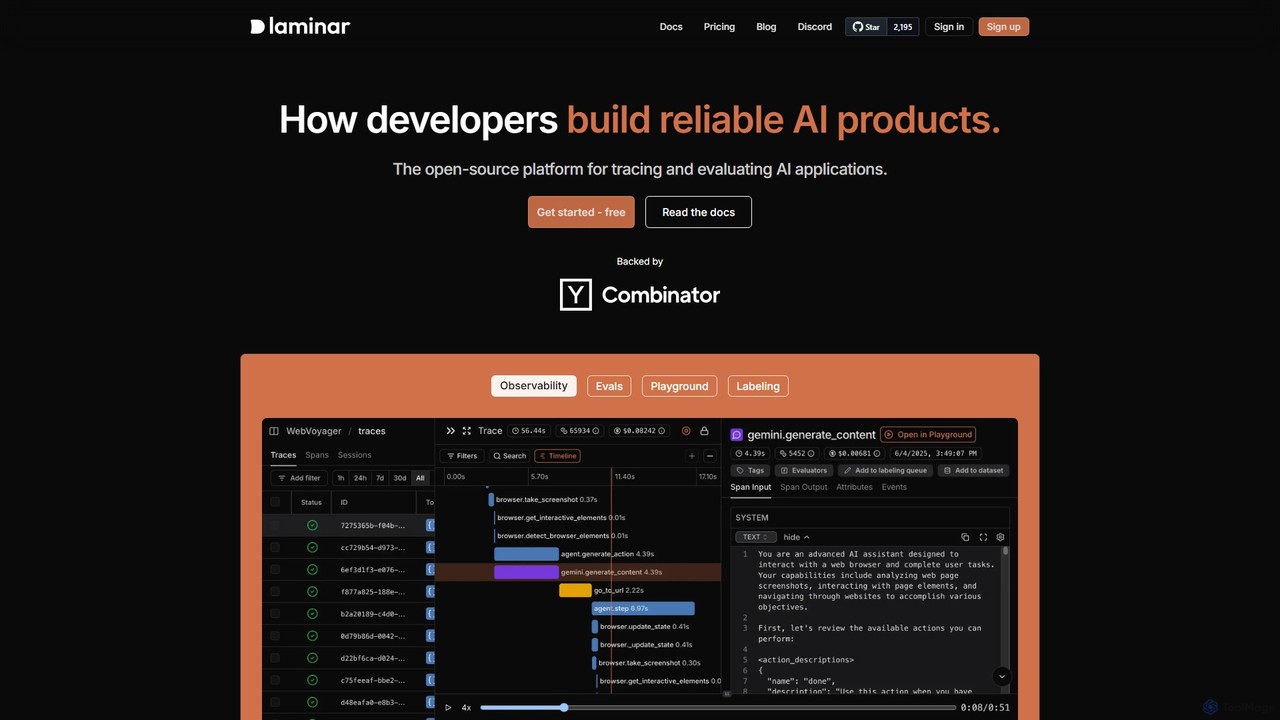The width and height of the screenshot is (1280, 720).
Task: Click the expand icon in SYSTEM block
Action: [x=983, y=537]
